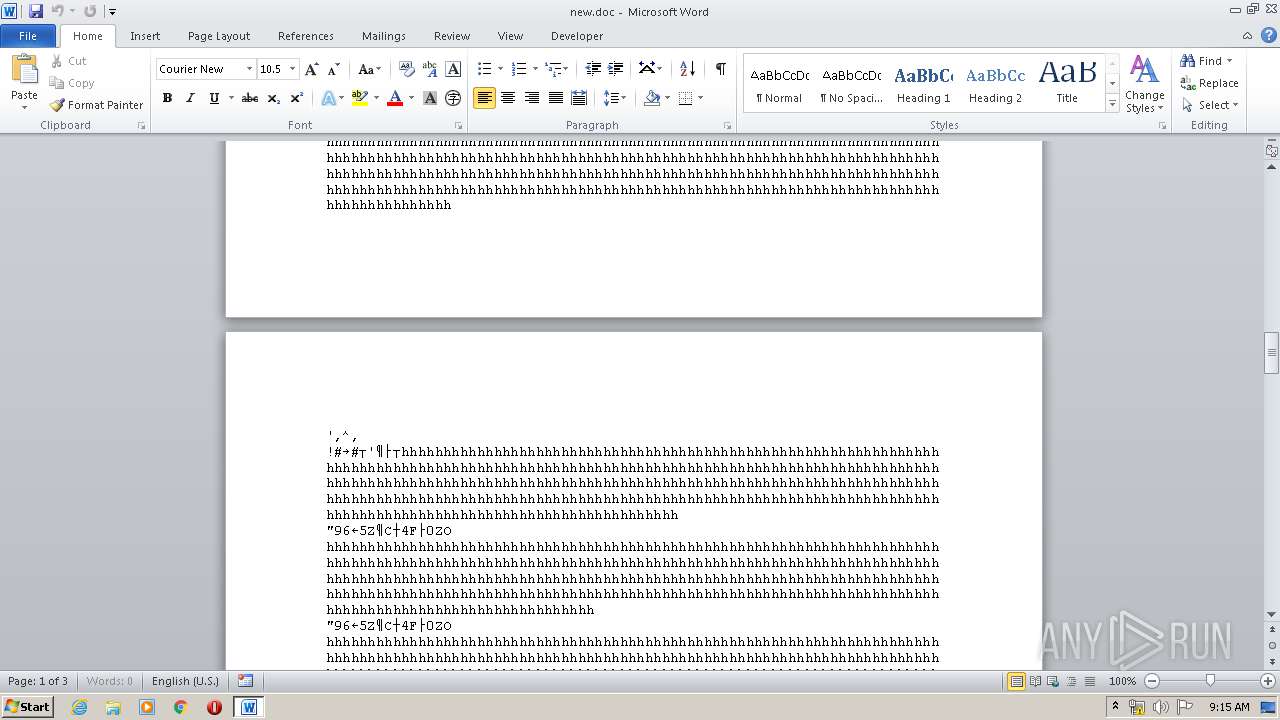The height and width of the screenshot is (720, 1280).
Task: Click Multilevel List icon
Action: tap(553, 69)
